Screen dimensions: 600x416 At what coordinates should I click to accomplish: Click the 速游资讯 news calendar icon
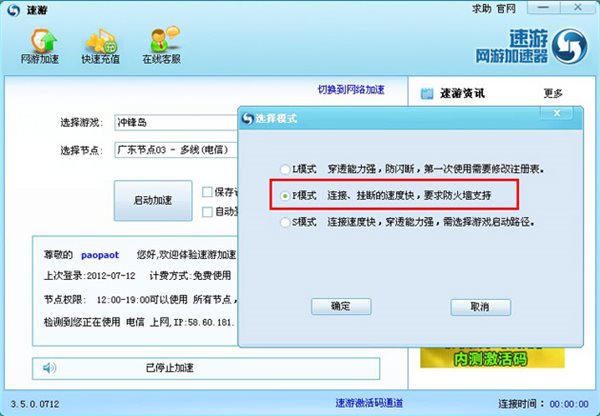pos(427,93)
